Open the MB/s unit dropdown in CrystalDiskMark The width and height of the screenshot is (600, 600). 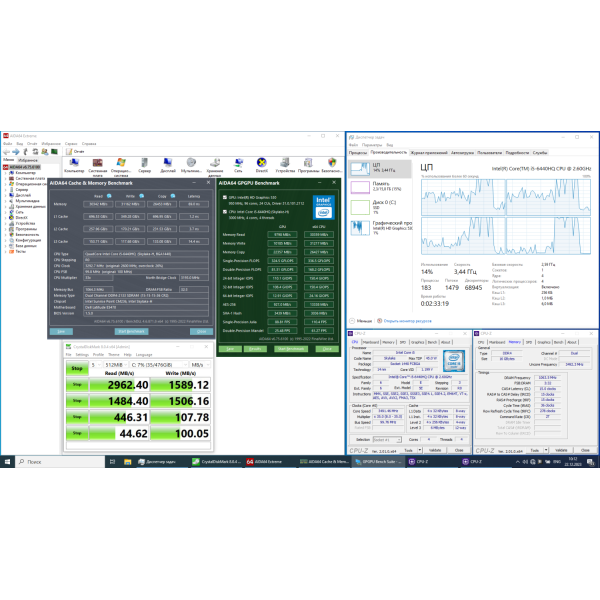pyautogui.click(x=200, y=365)
